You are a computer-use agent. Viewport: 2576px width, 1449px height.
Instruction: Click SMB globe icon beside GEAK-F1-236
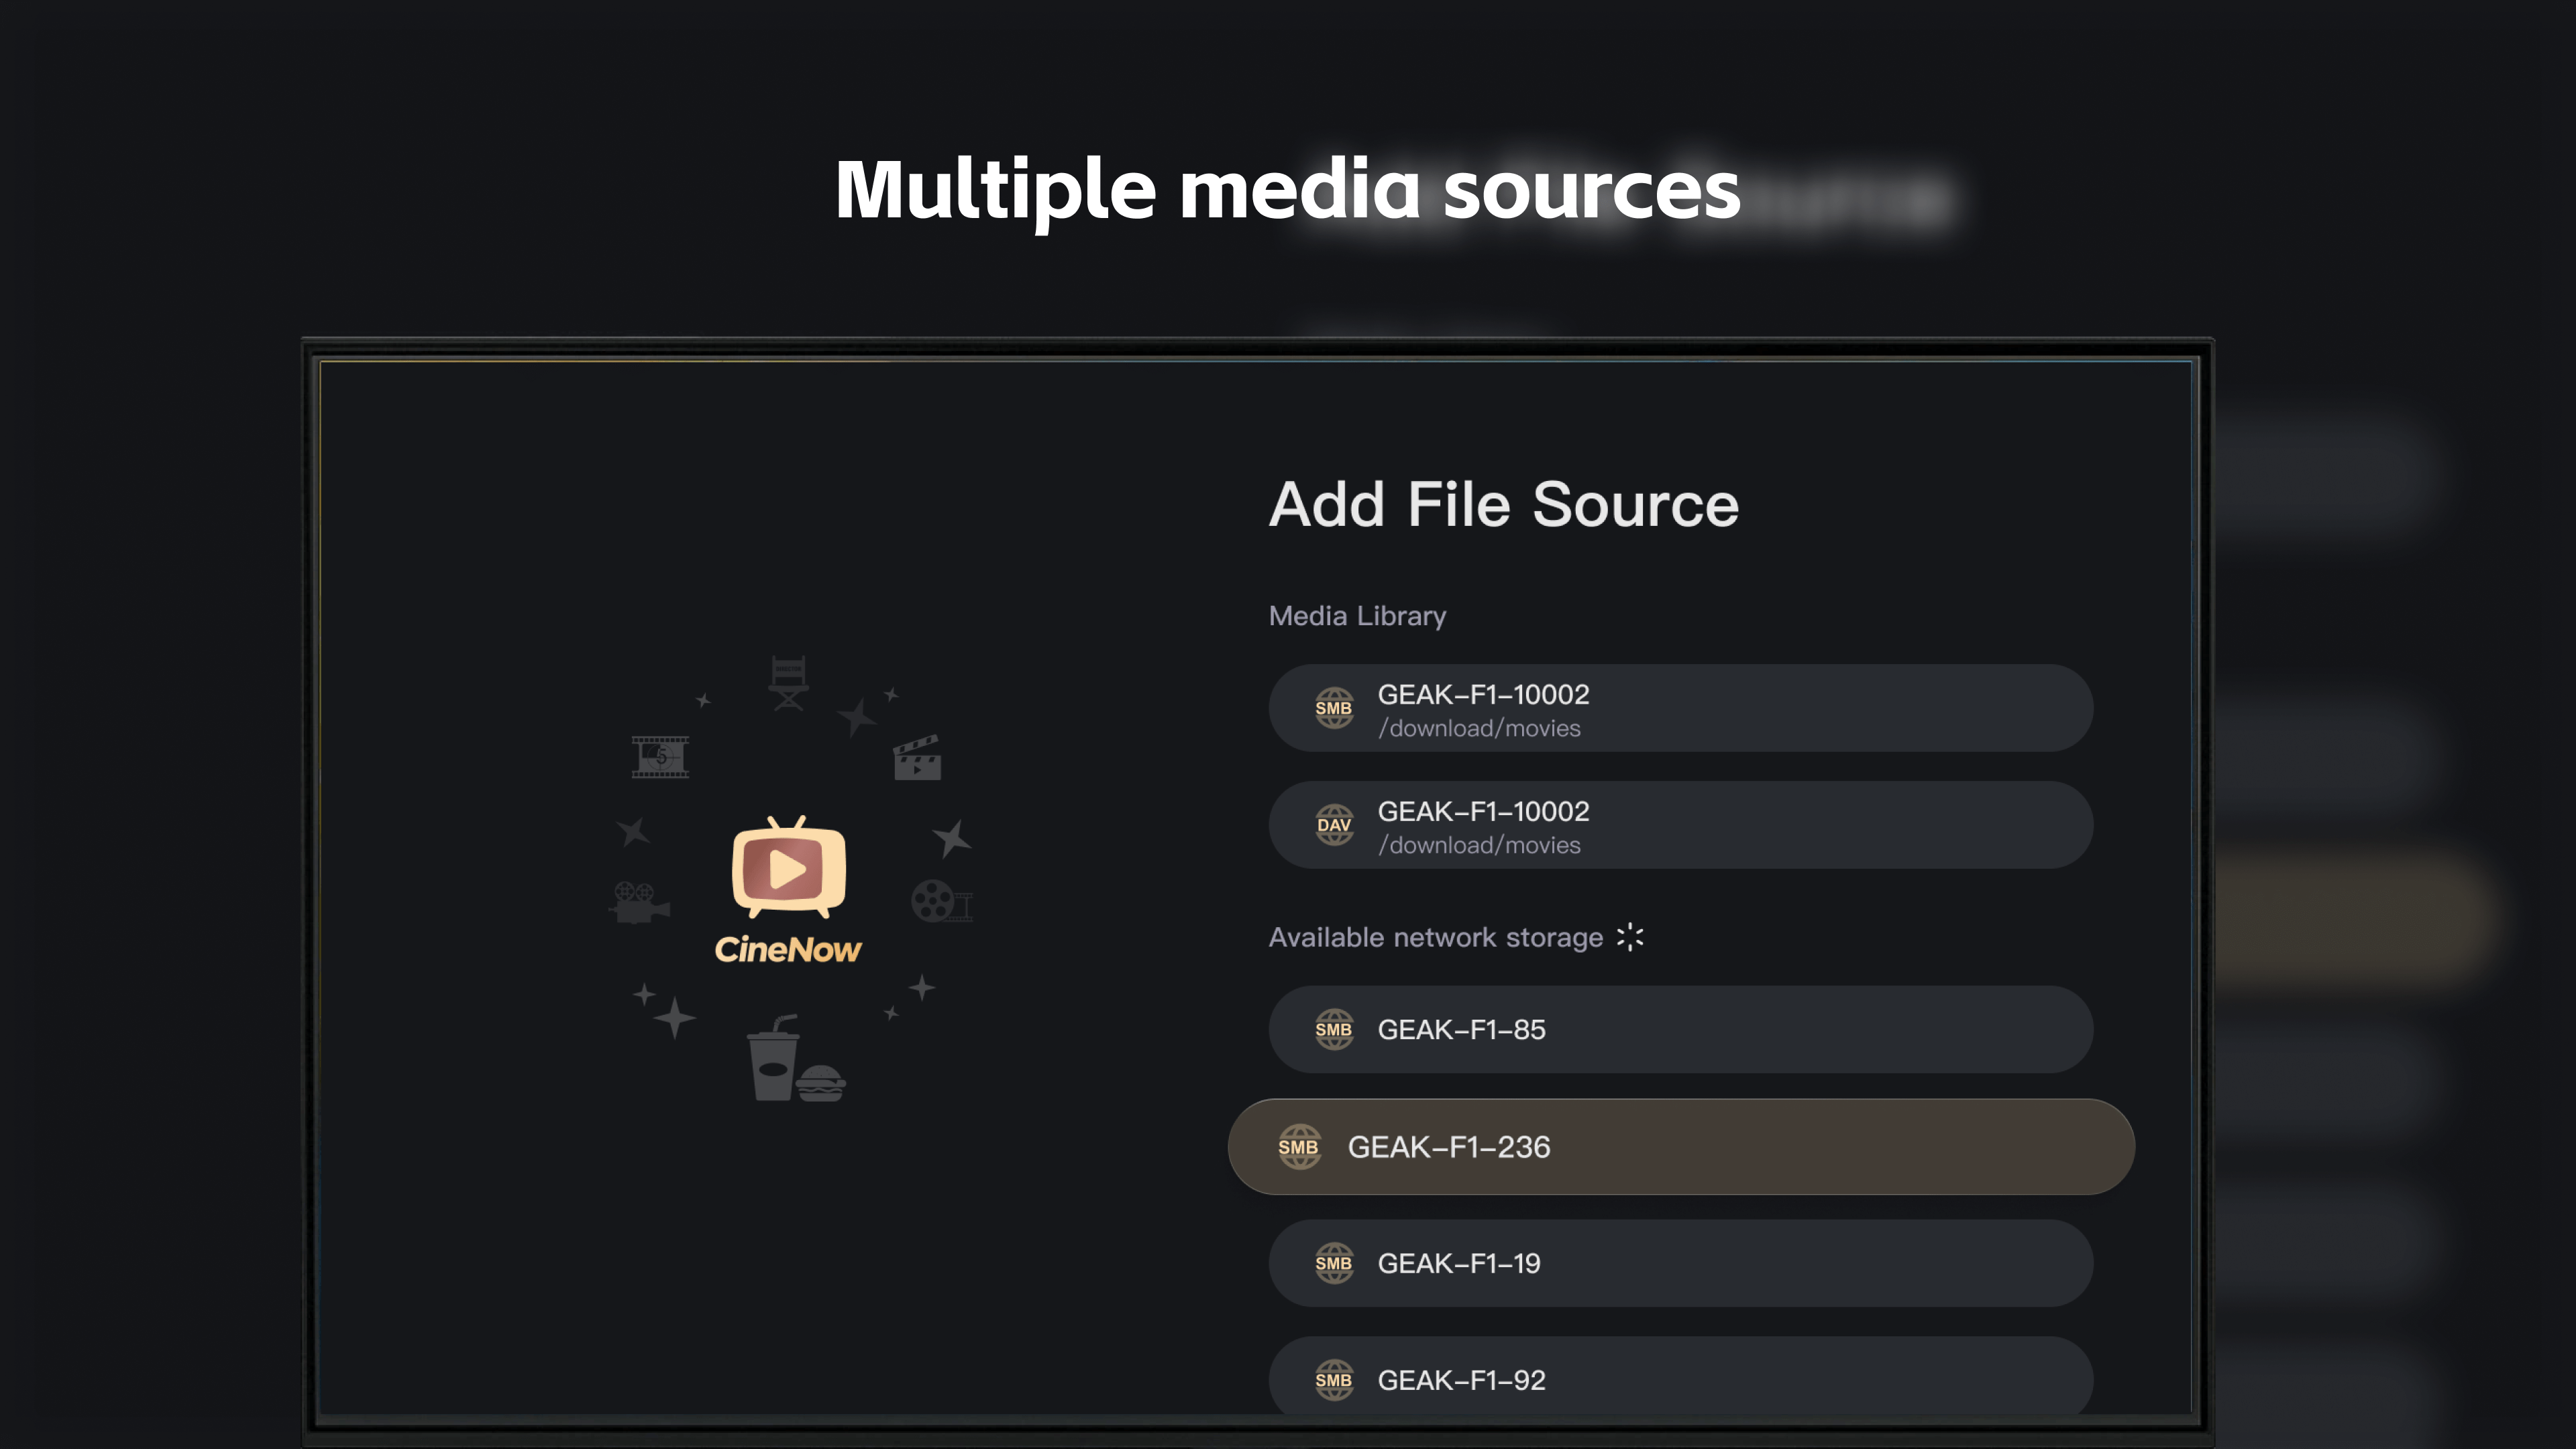tap(1299, 1147)
